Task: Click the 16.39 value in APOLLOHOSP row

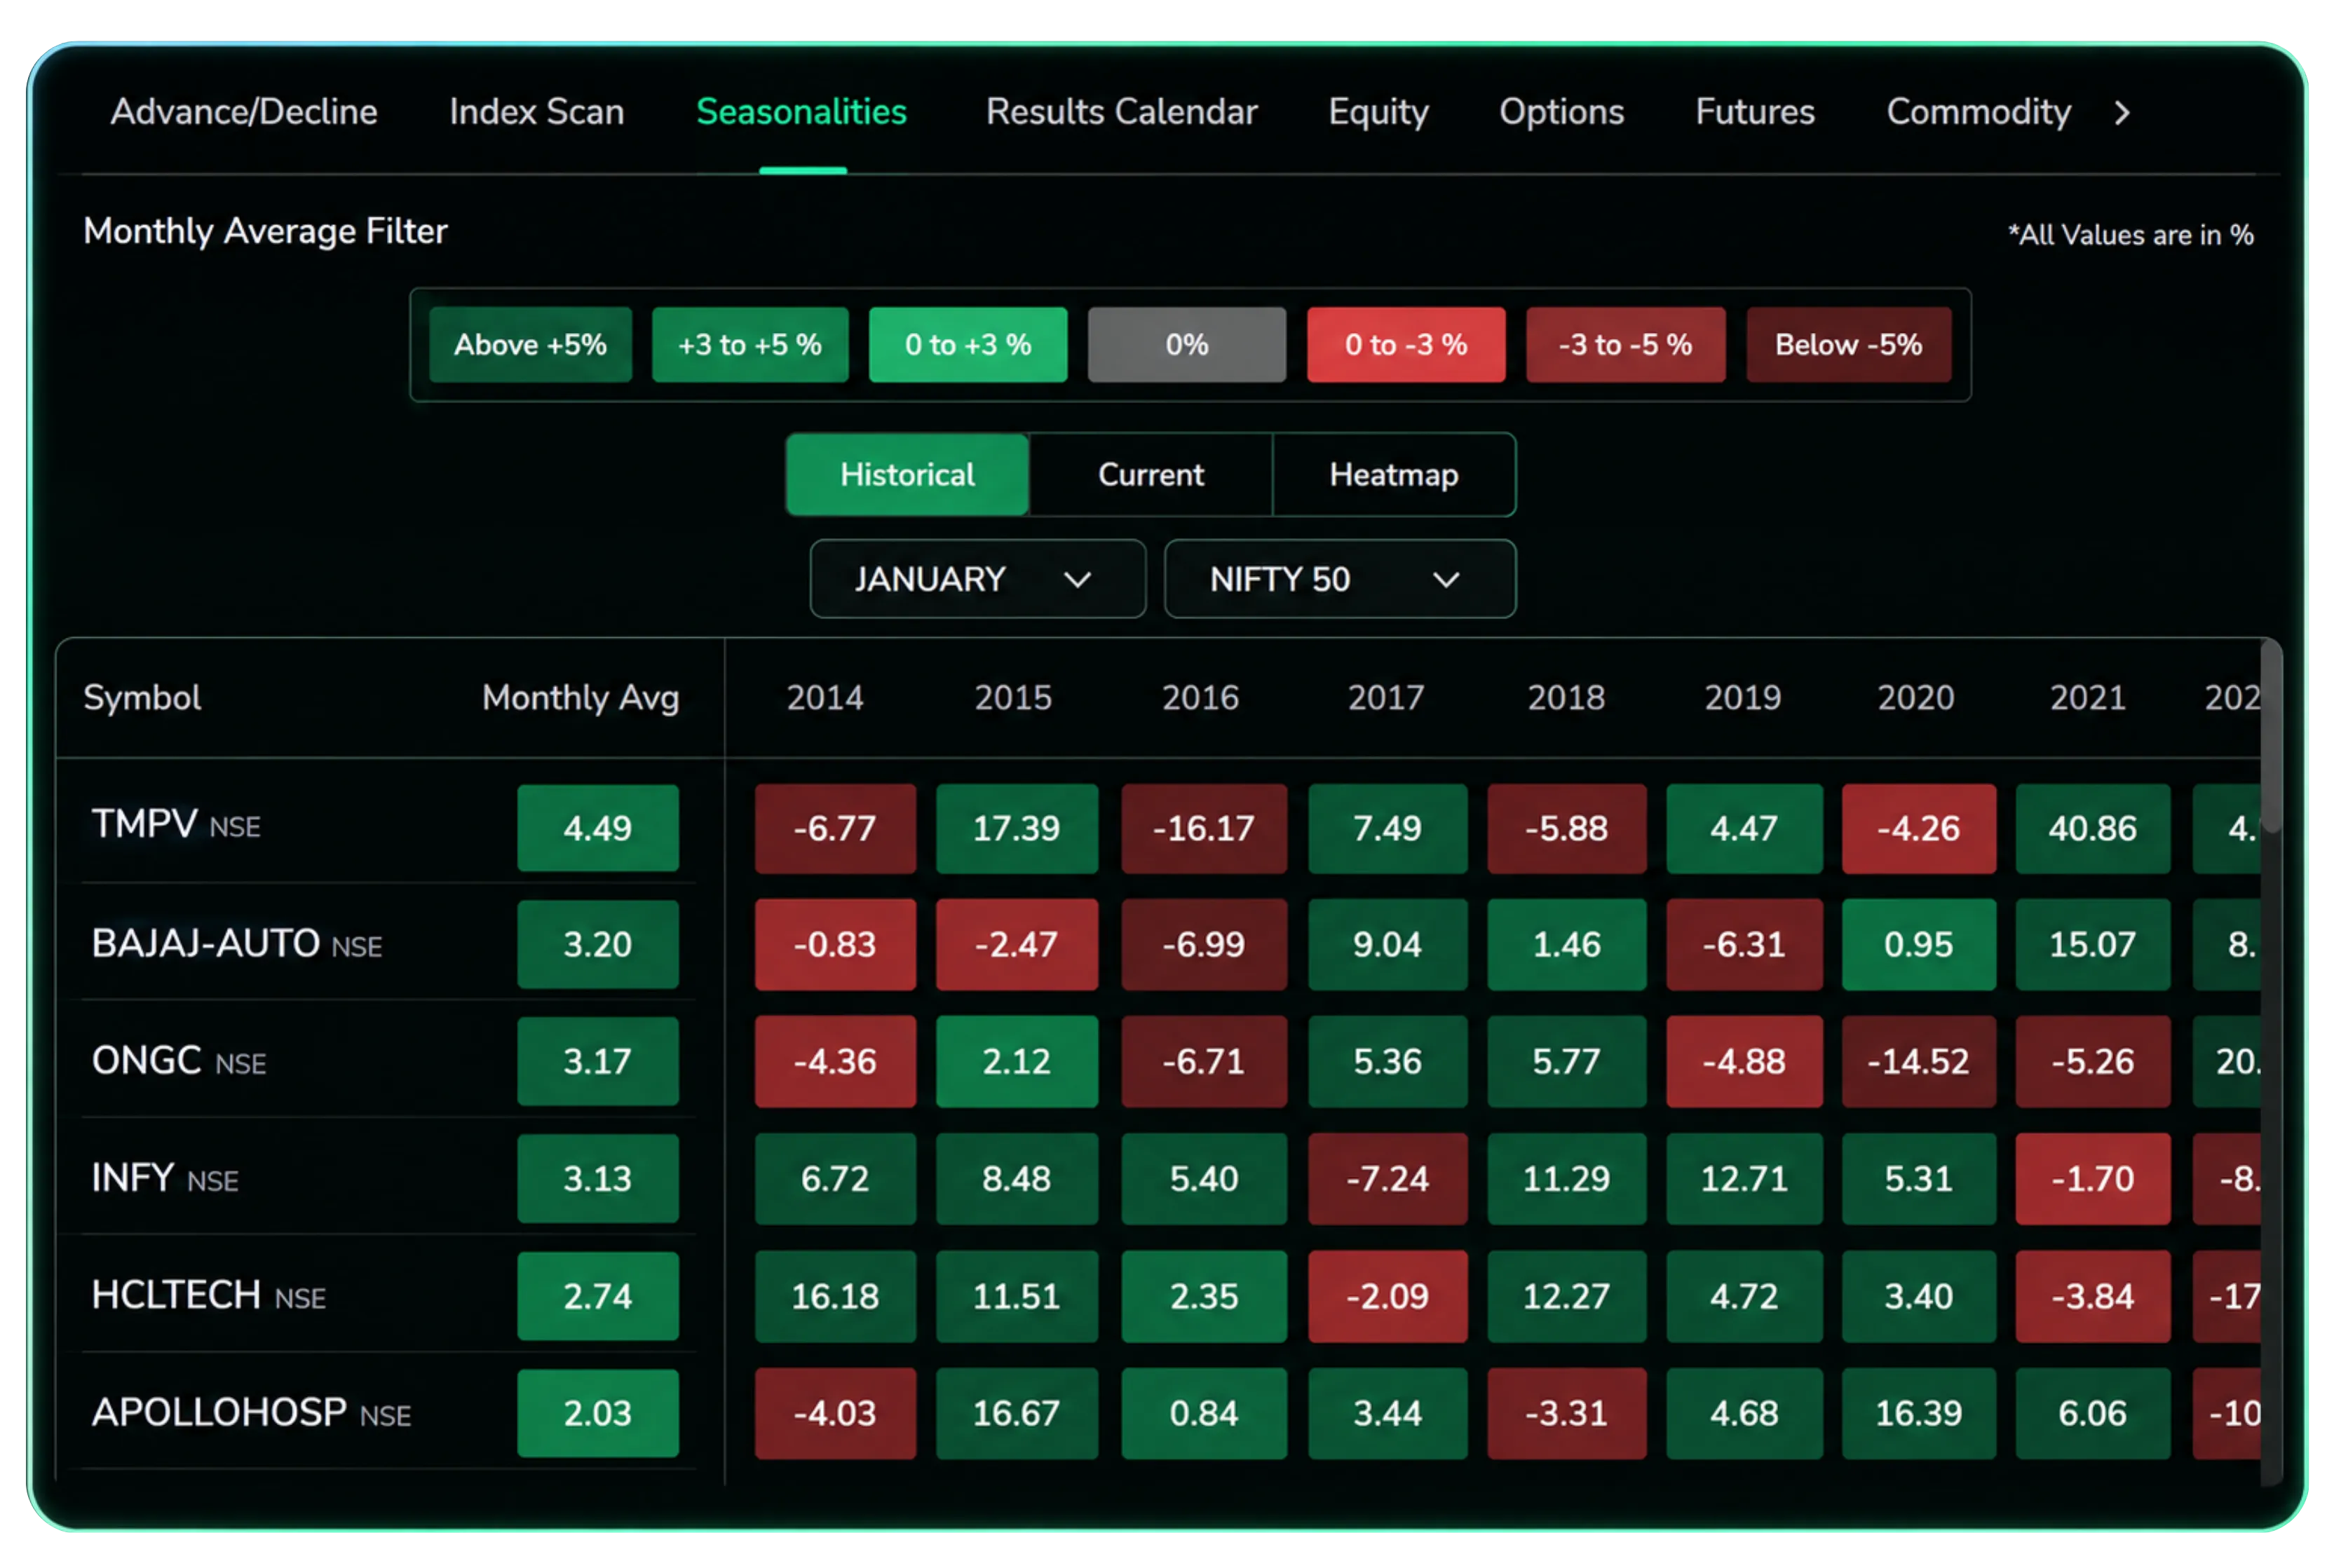Action: point(1918,1413)
